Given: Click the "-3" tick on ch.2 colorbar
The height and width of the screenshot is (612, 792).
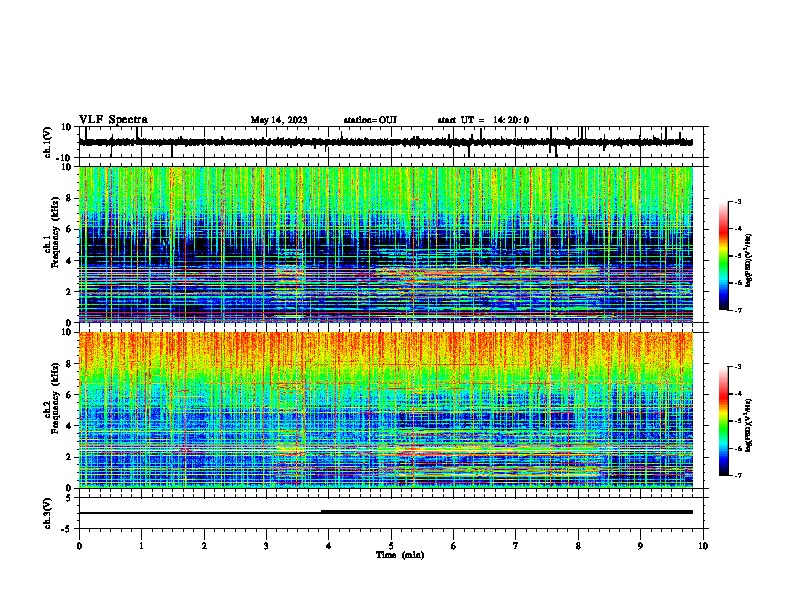Looking at the screenshot, I should coord(738,367).
